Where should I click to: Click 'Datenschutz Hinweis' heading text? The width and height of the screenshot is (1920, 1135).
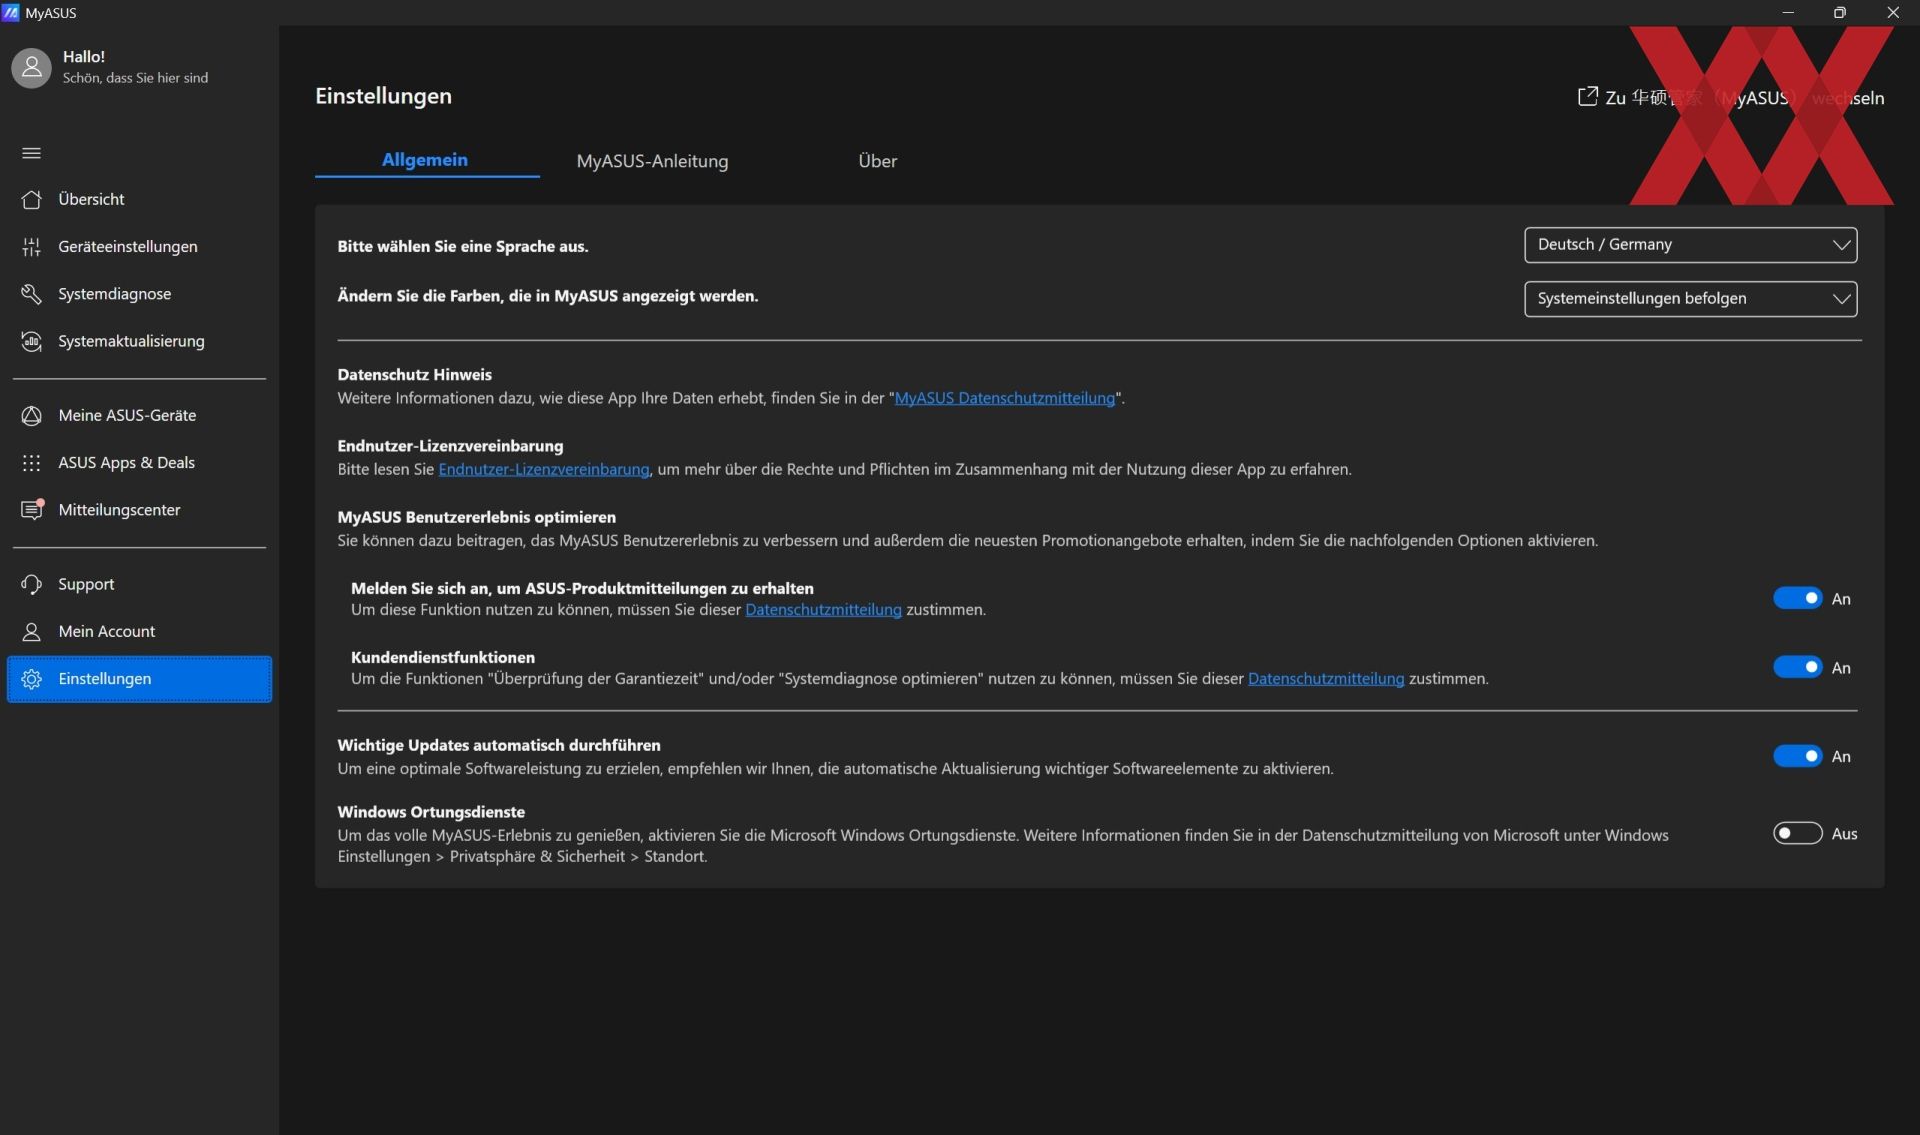pyautogui.click(x=414, y=375)
